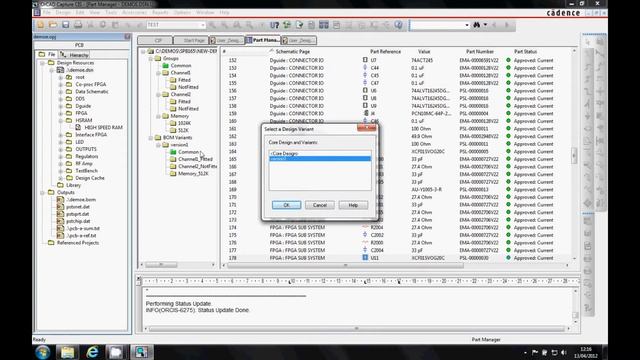This screenshot has height=360, width=640.
Task: Open the TEST combo box in toolbar
Action: pyautogui.click(x=176, y=25)
